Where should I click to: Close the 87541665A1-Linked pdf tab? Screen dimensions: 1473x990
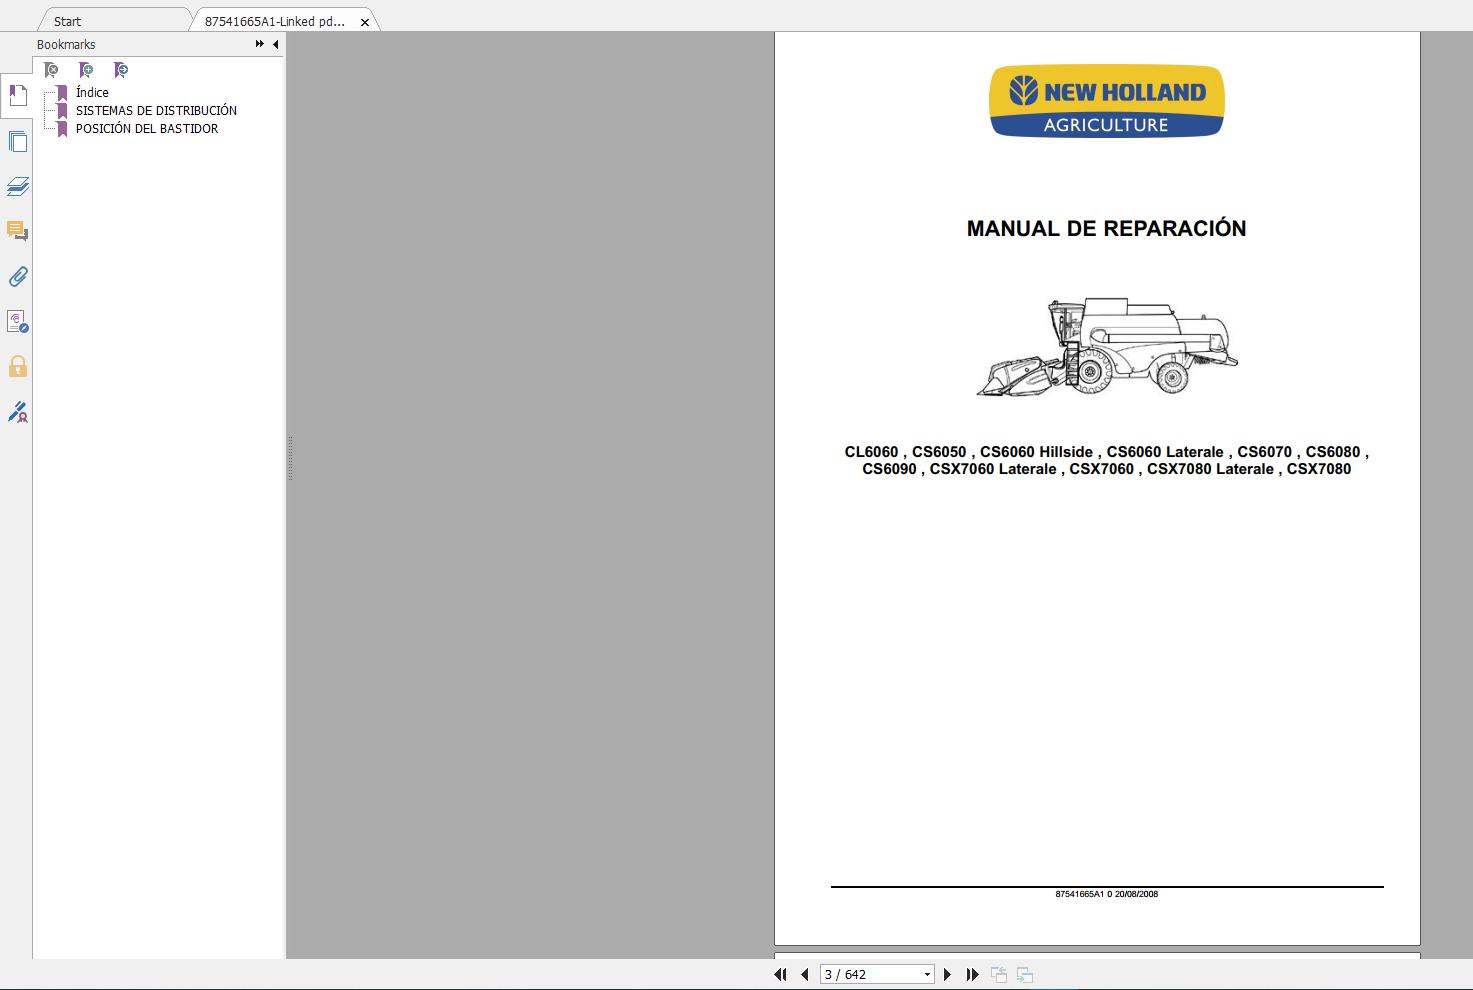365,22
